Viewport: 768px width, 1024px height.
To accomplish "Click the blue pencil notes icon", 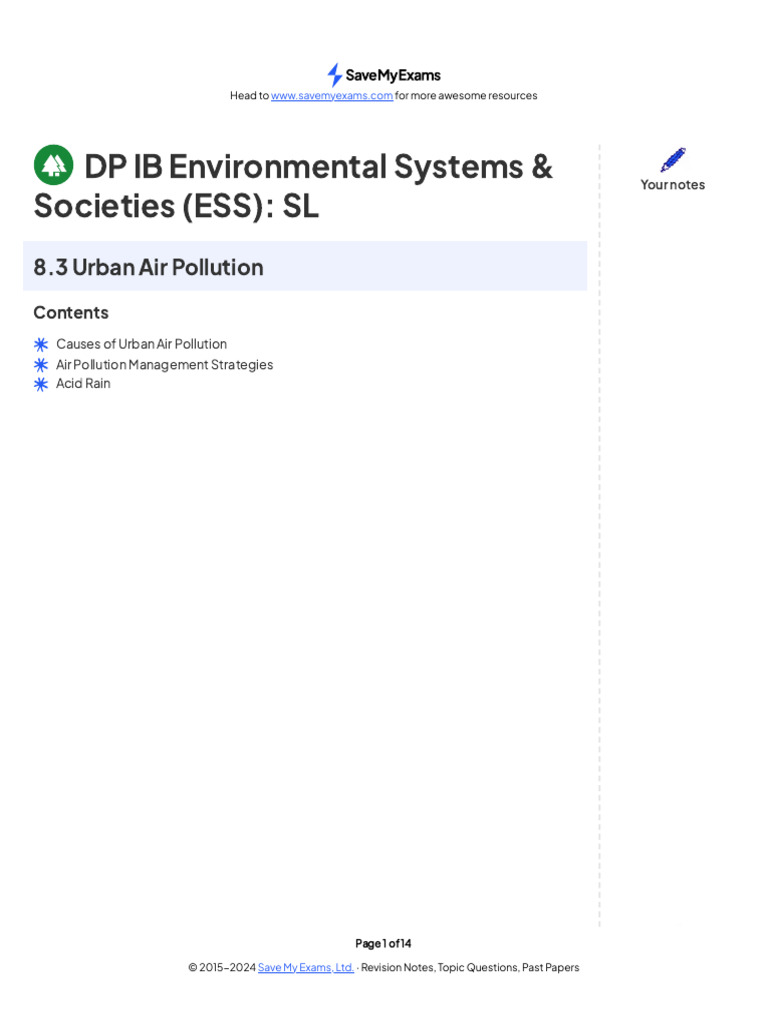I will coord(673,159).
